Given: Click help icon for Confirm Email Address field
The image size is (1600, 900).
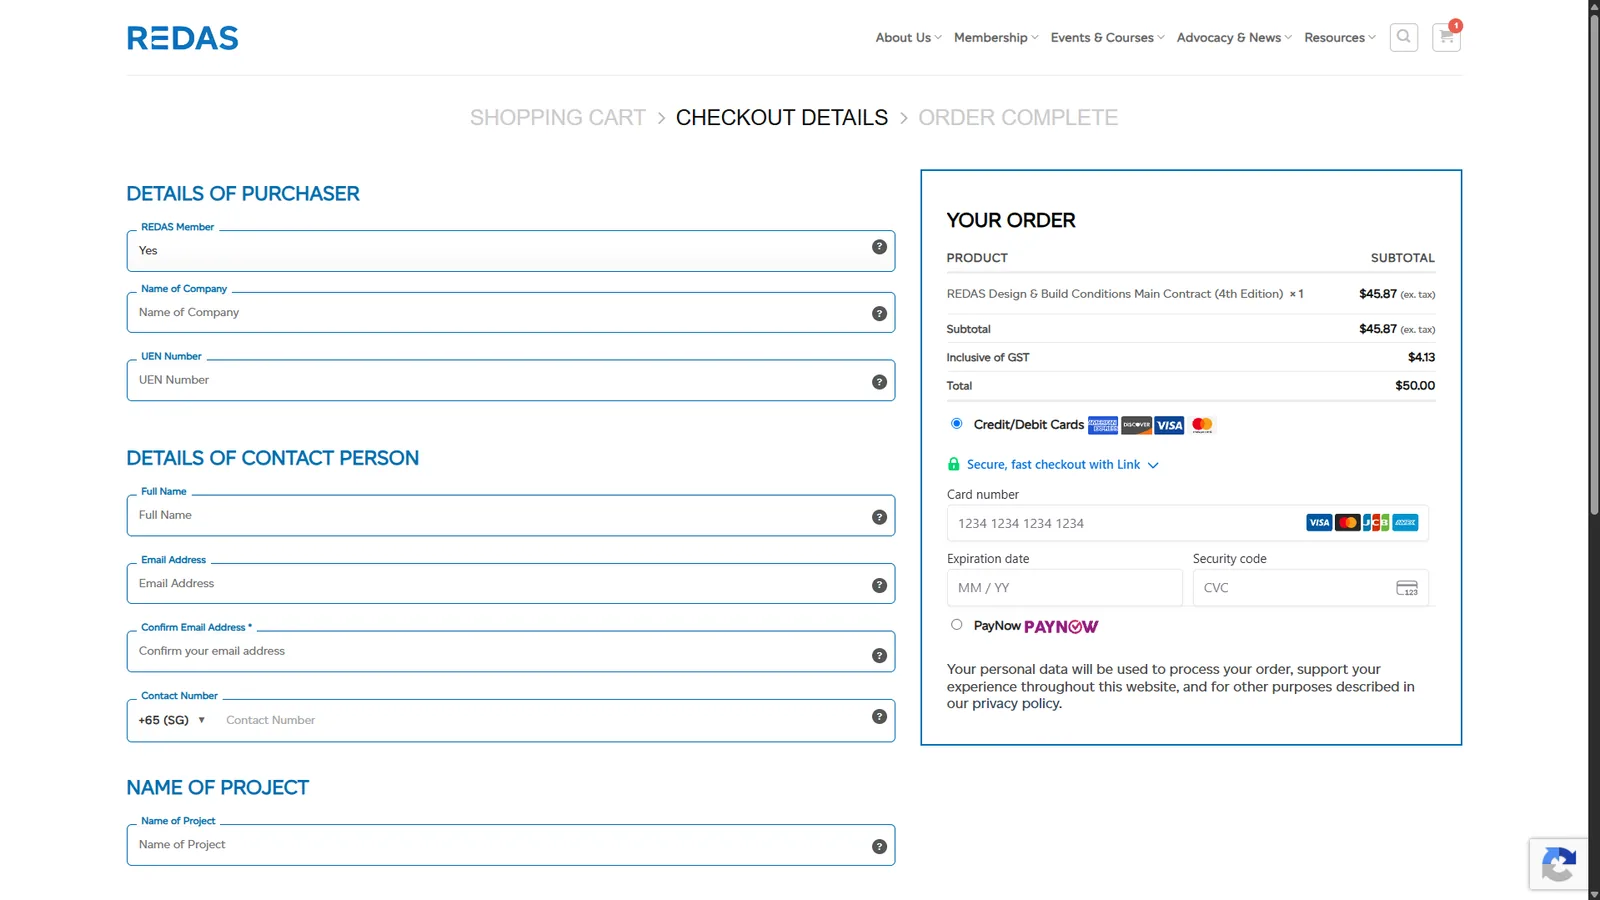Looking at the screenshot, I should click(879, 656).
